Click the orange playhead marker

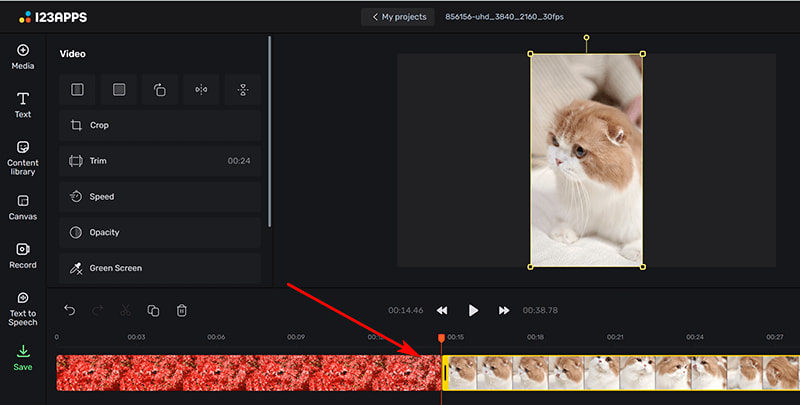(441, 338)
